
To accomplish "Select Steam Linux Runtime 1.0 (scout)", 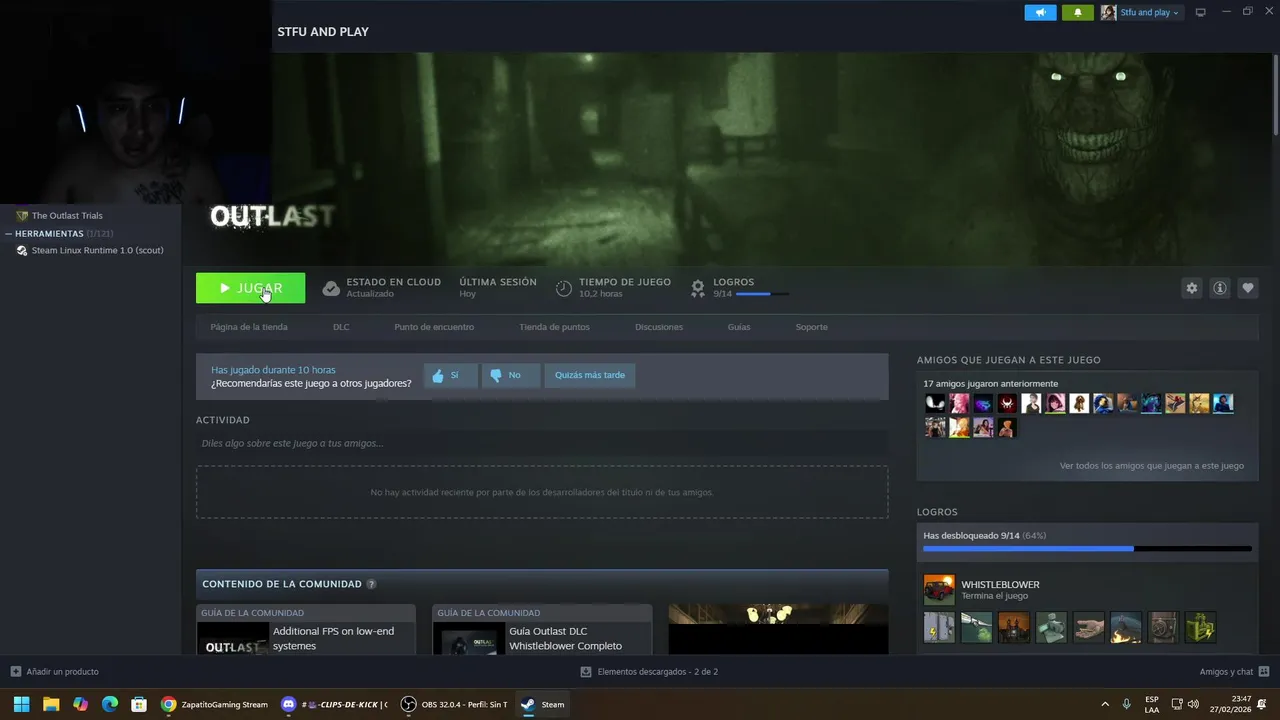I will point(97,250).
